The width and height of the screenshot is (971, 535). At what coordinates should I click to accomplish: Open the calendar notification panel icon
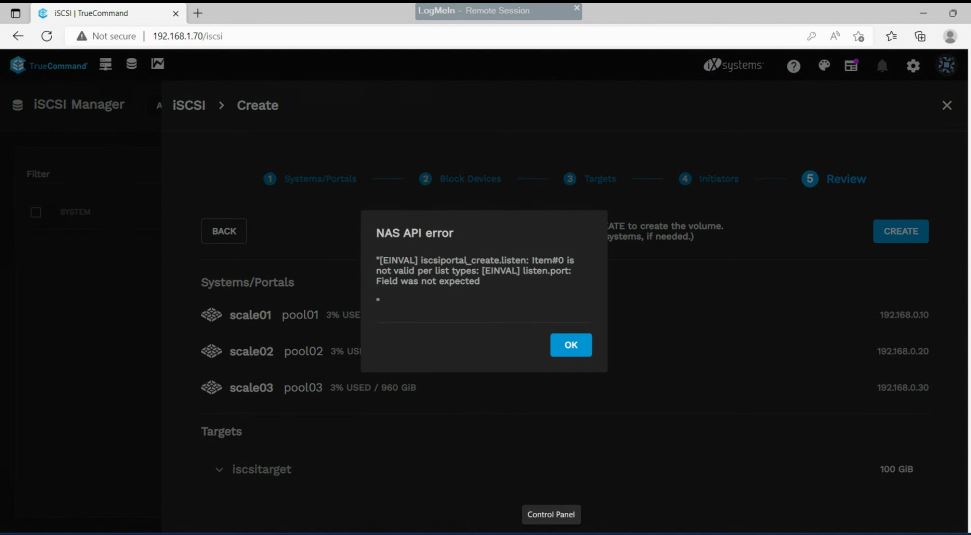point(851,65)
